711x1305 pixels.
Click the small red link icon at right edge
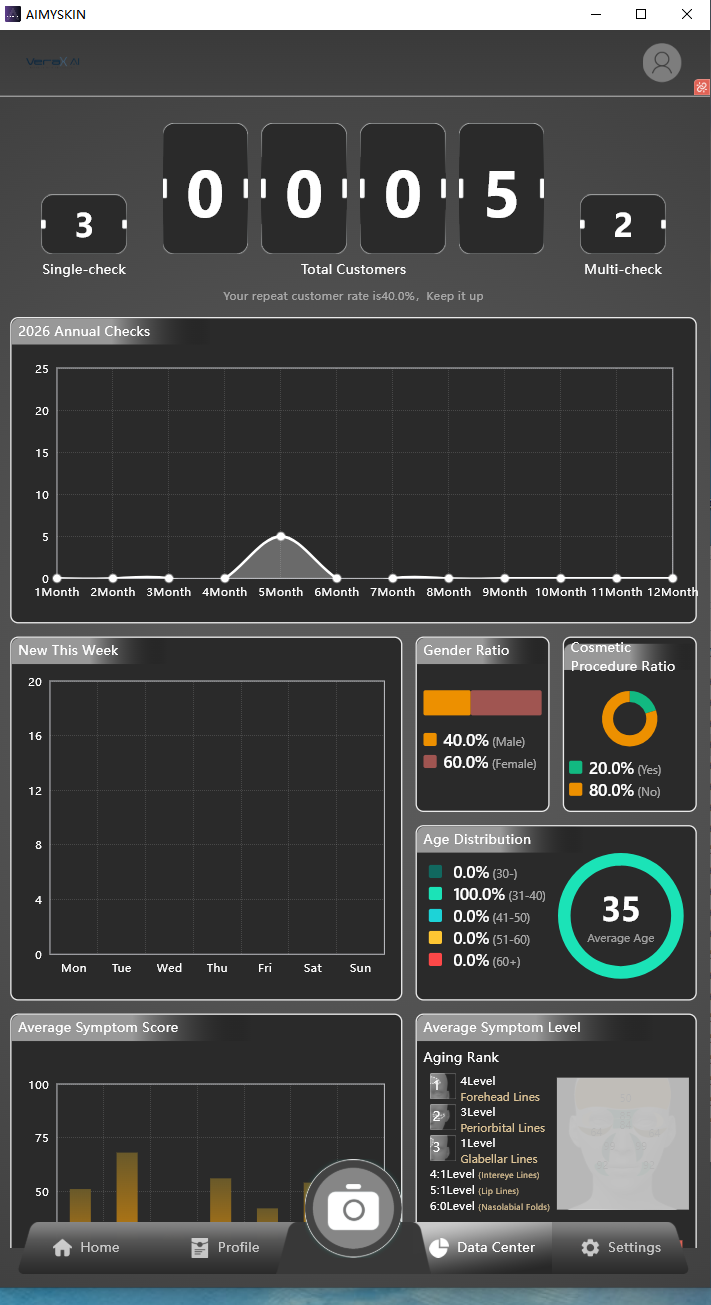tap(702, 88)
